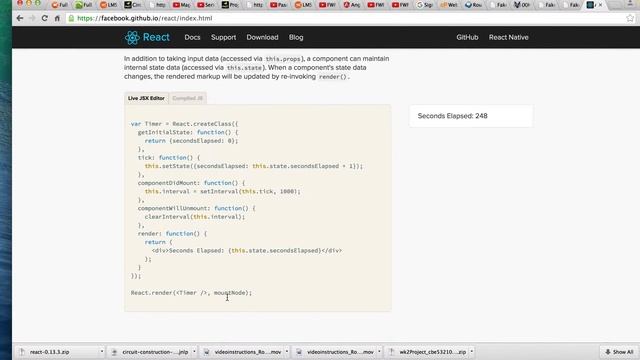
Task: Open the react-0.13.3.zip download file icon
Action: 22,352
